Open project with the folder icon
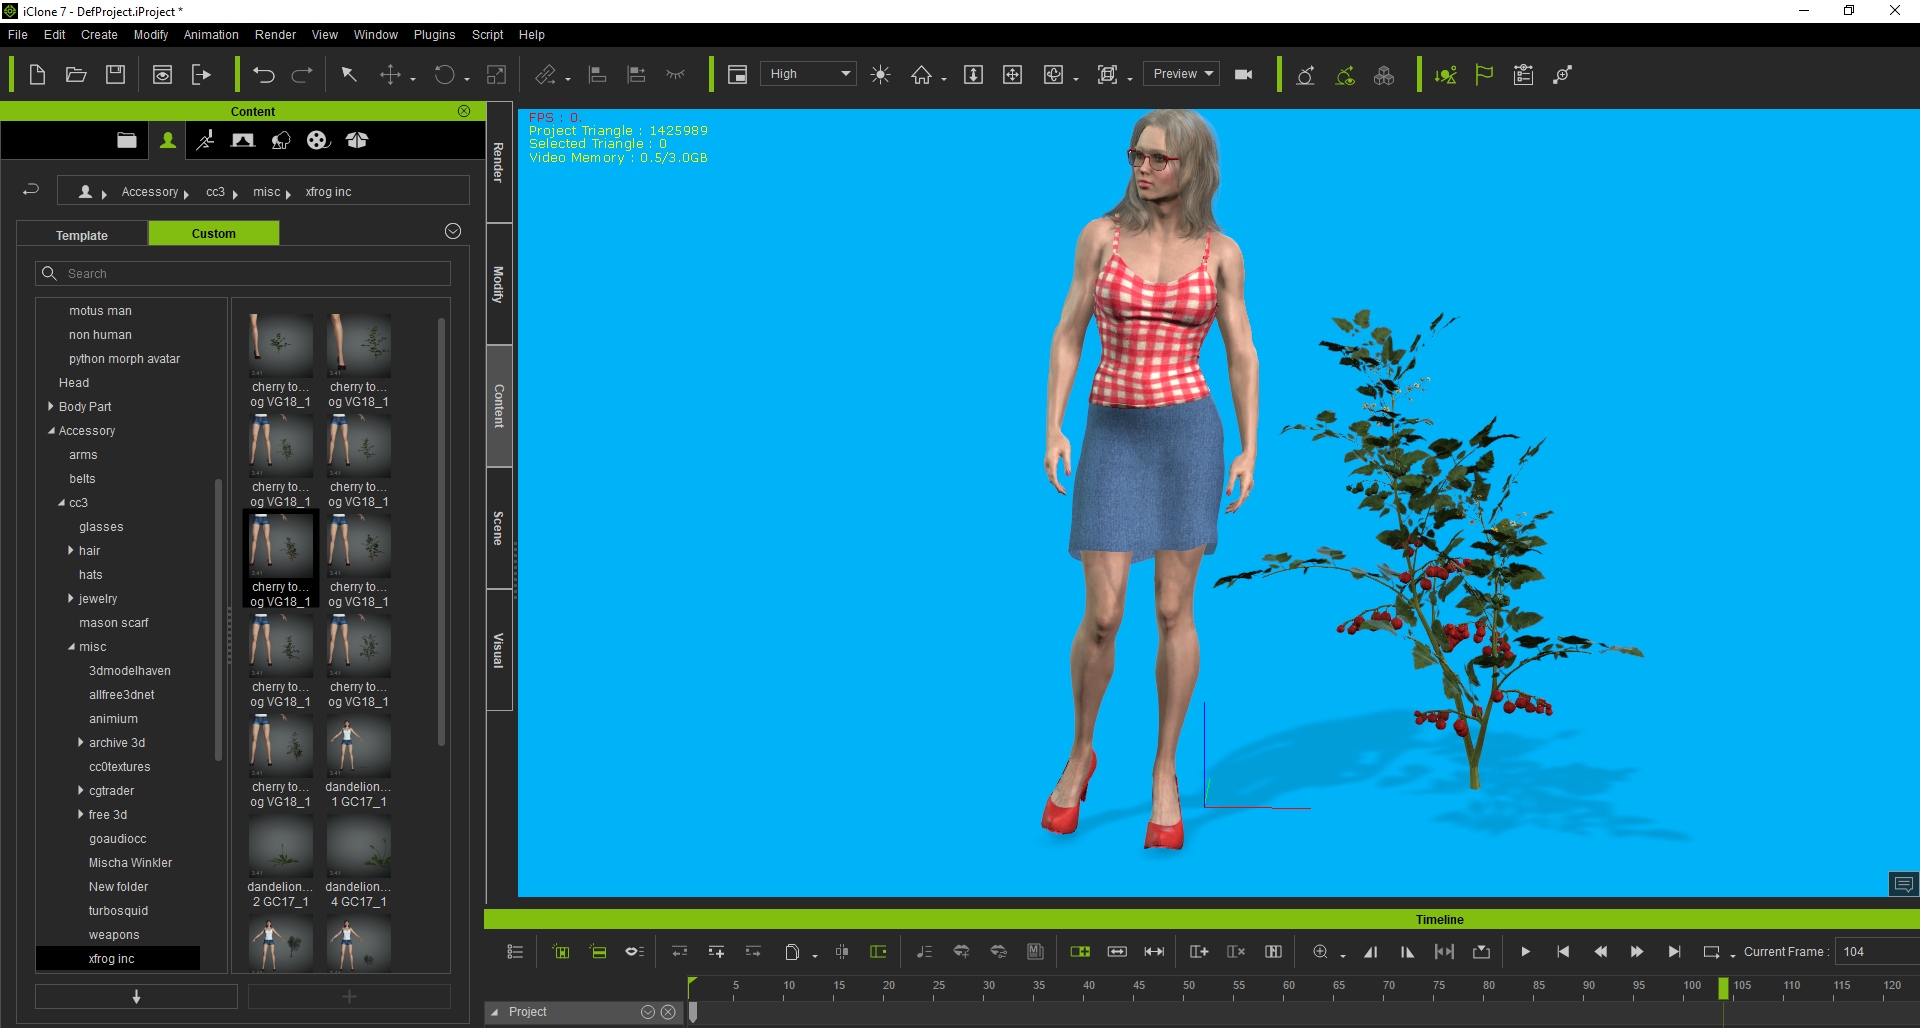This screenshot has width=1920, height=1028. (x=76, y=75)
